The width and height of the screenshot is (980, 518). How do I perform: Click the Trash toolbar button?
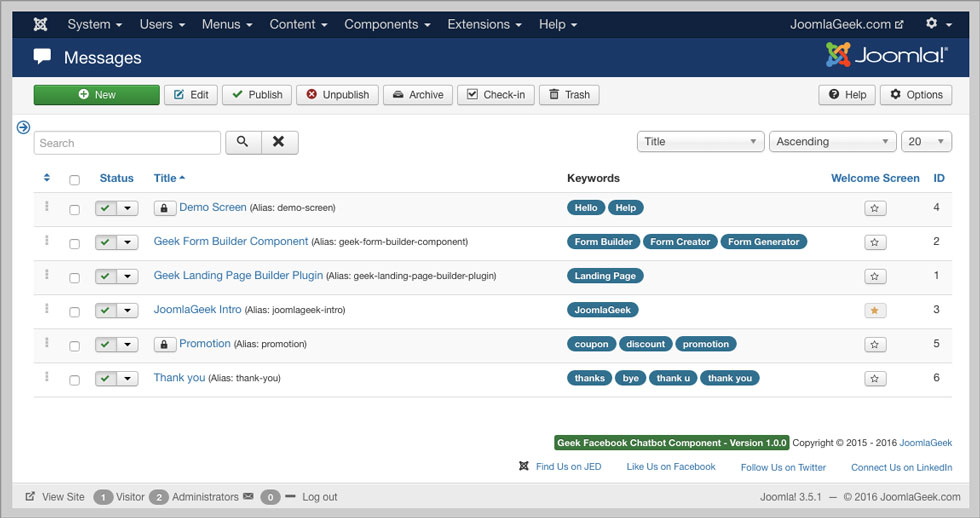click(569, 95)
